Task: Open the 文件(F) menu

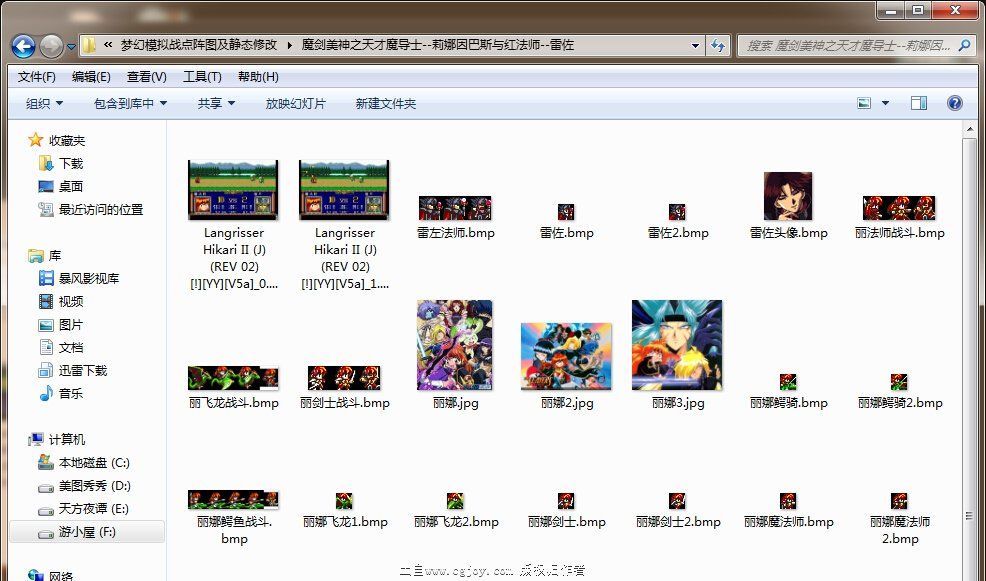Action: (36, 77)
